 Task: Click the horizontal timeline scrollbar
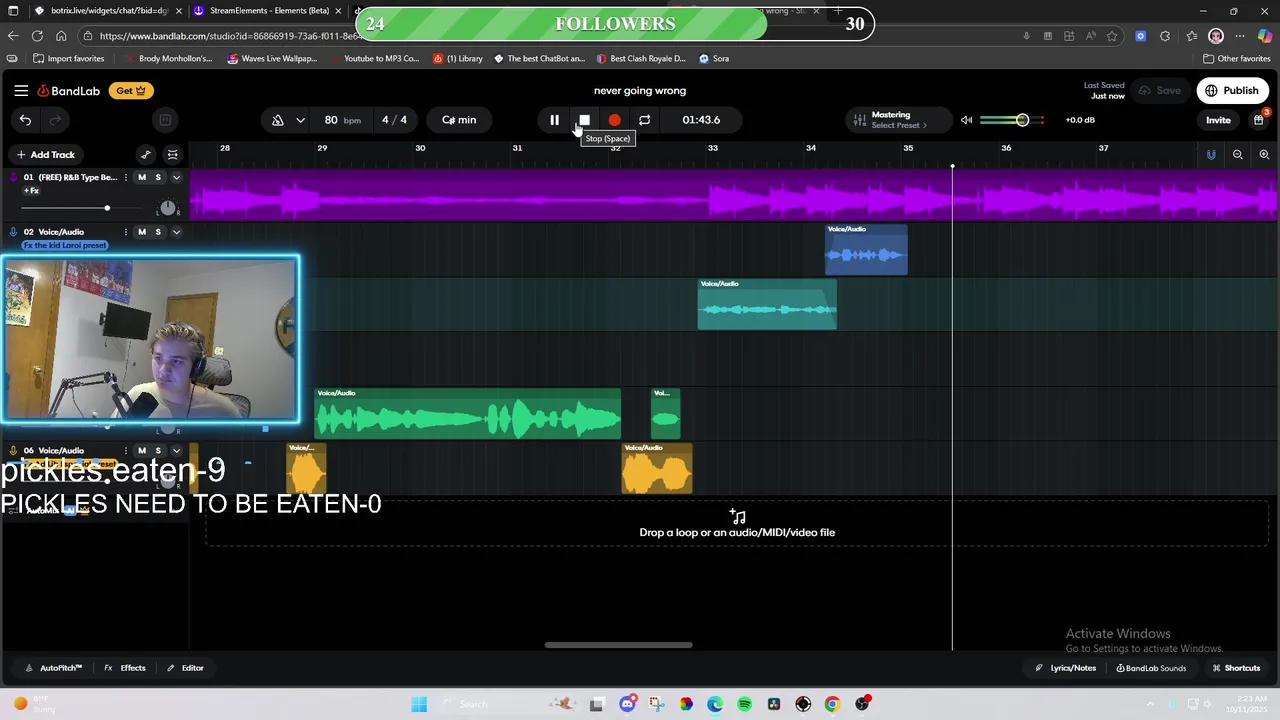(x=618, y=645)
